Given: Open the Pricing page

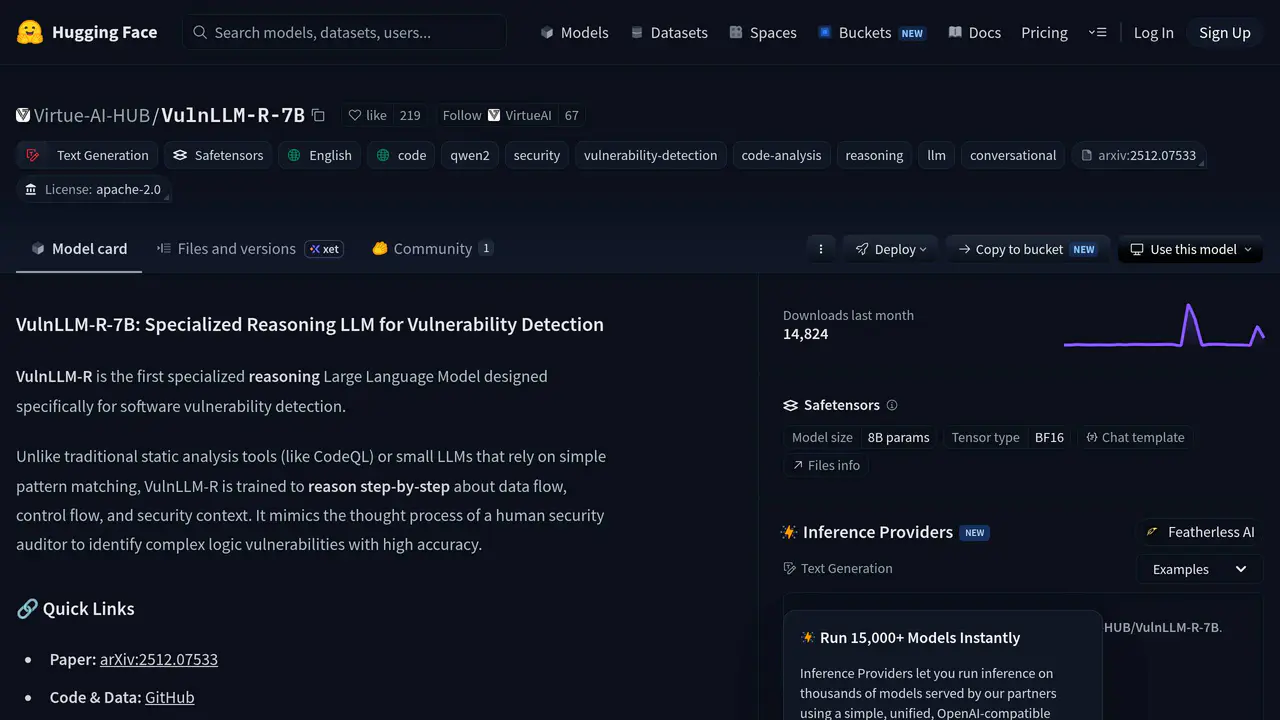Looking at the screenshot, I should click(x=1044, y=32).
